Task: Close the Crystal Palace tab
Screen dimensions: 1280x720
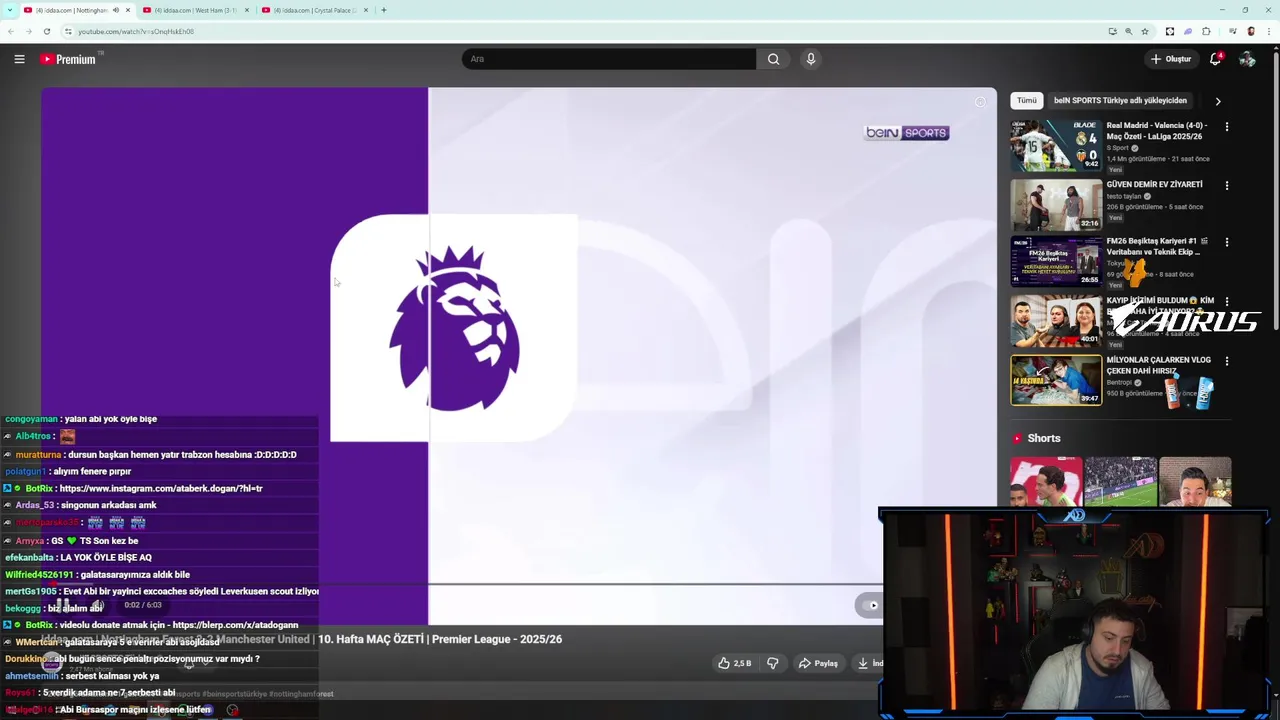Action: pos(365,10)
